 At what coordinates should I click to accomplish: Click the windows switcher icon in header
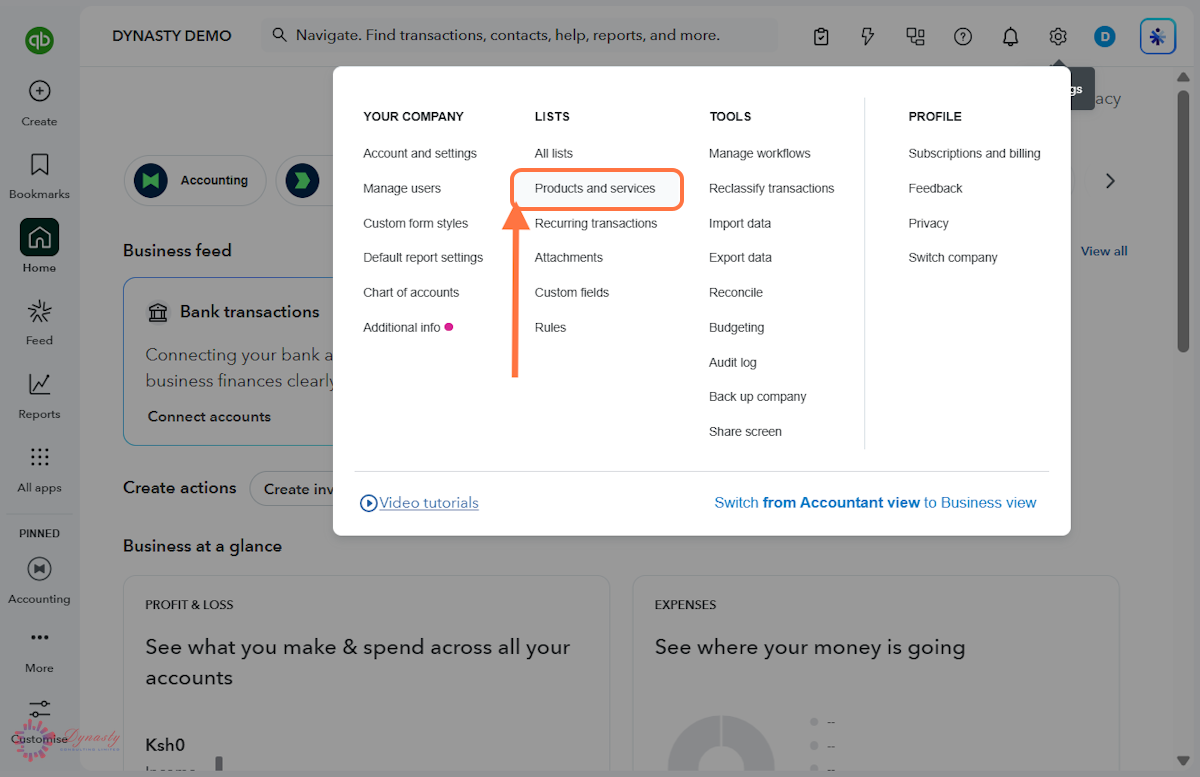915,37
